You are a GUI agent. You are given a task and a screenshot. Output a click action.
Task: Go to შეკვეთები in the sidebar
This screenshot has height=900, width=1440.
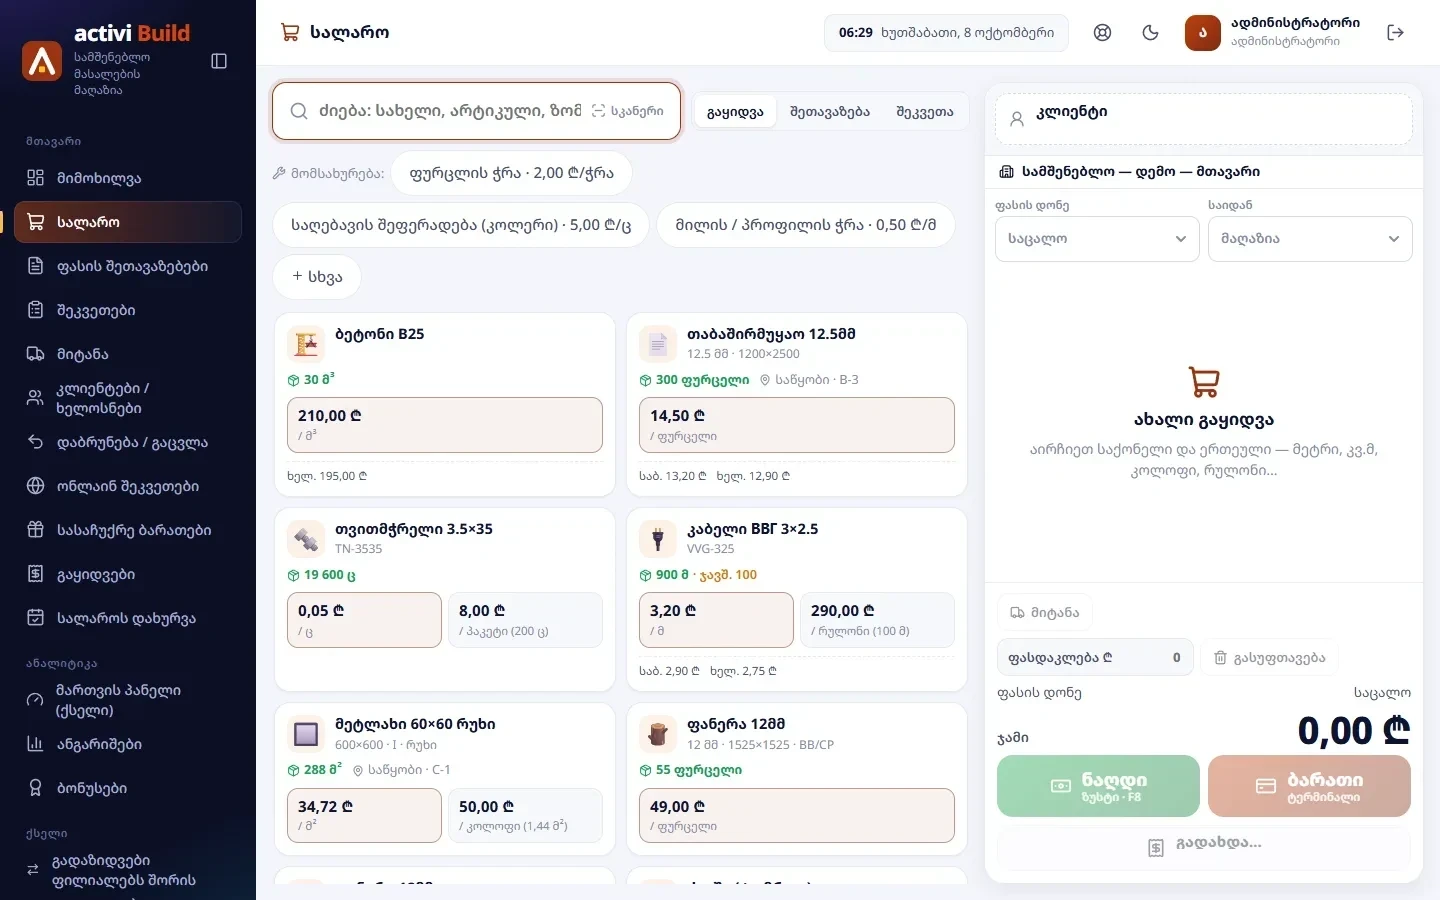(128, 310)
